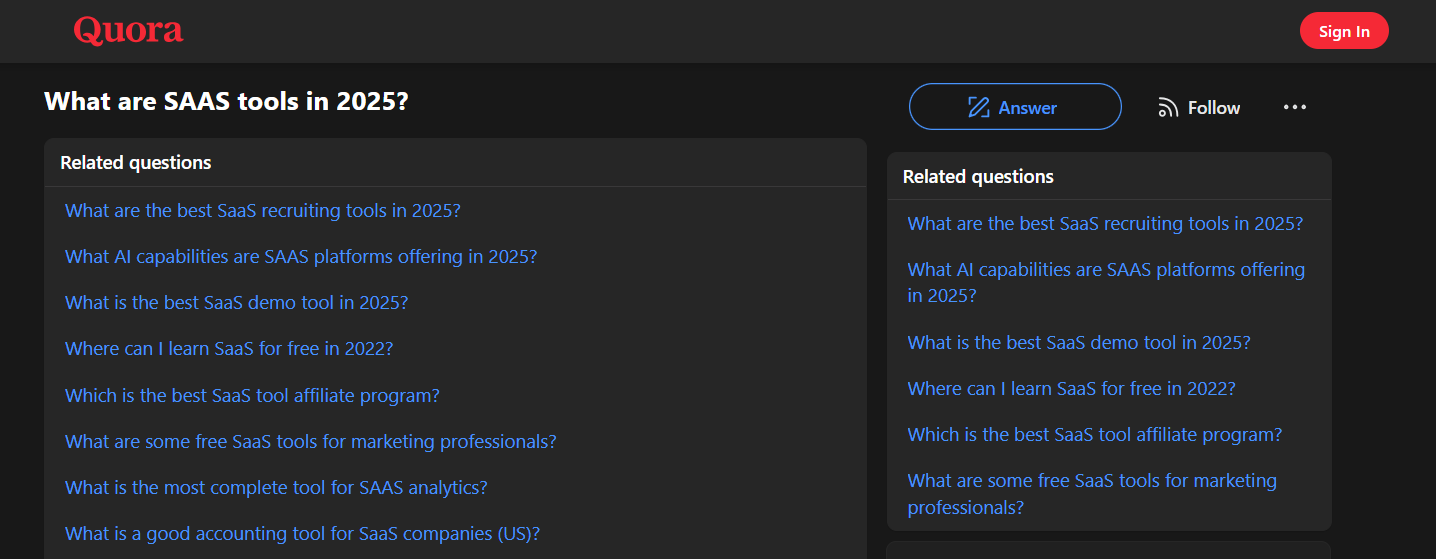
Task: Open right sidebar link 'best SaaS demo tool in 2025'
Action: (1079, 342)
